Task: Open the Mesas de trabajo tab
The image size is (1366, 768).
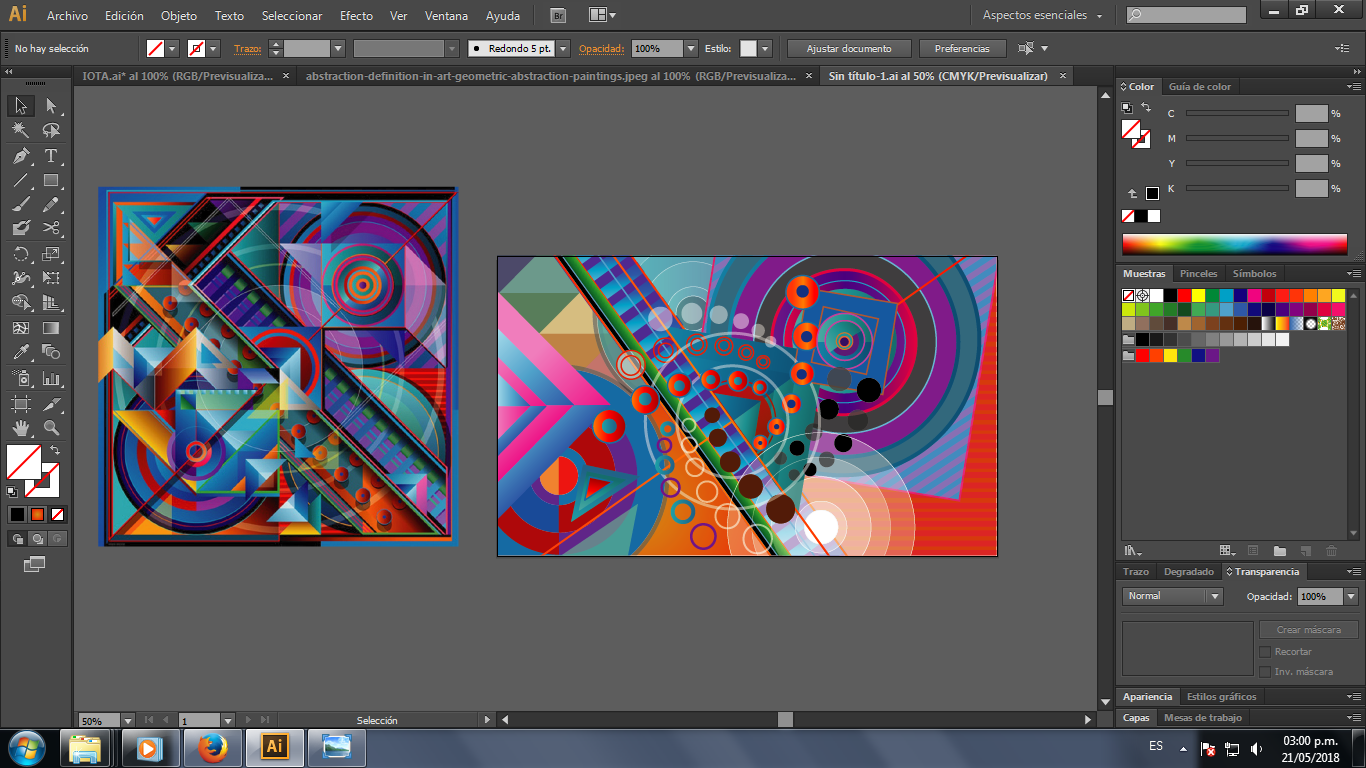Action: [x=1202, y=718]
